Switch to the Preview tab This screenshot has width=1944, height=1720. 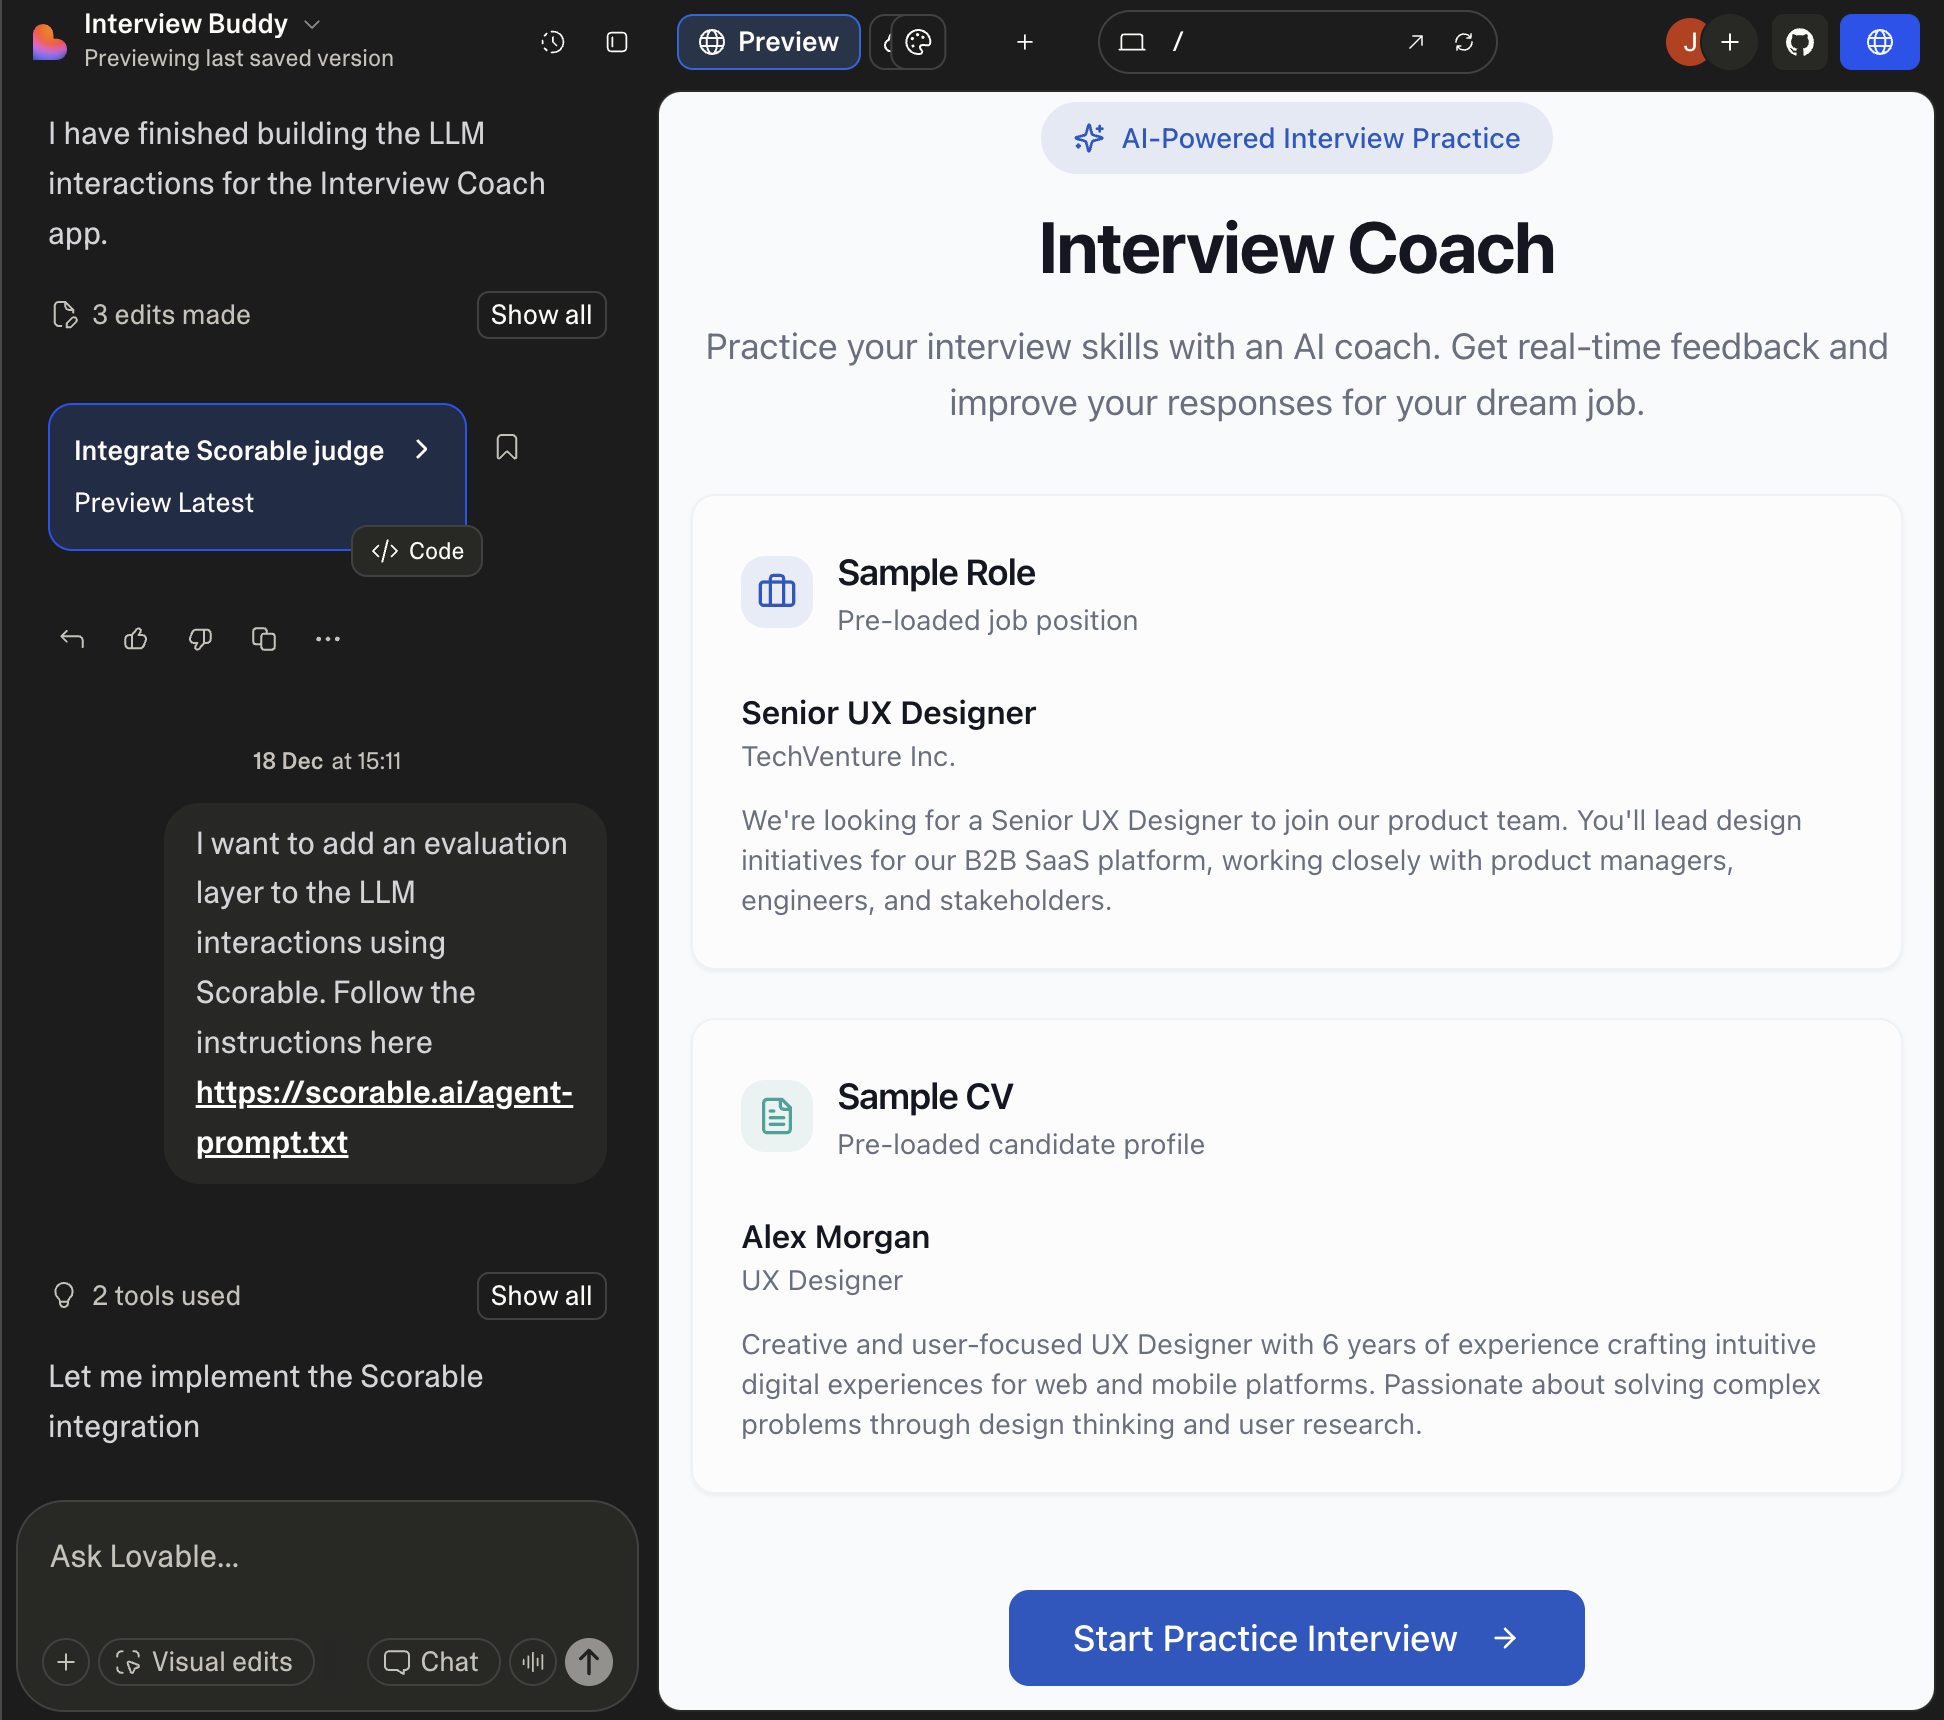pyautogui.click(x=768, y=42)
